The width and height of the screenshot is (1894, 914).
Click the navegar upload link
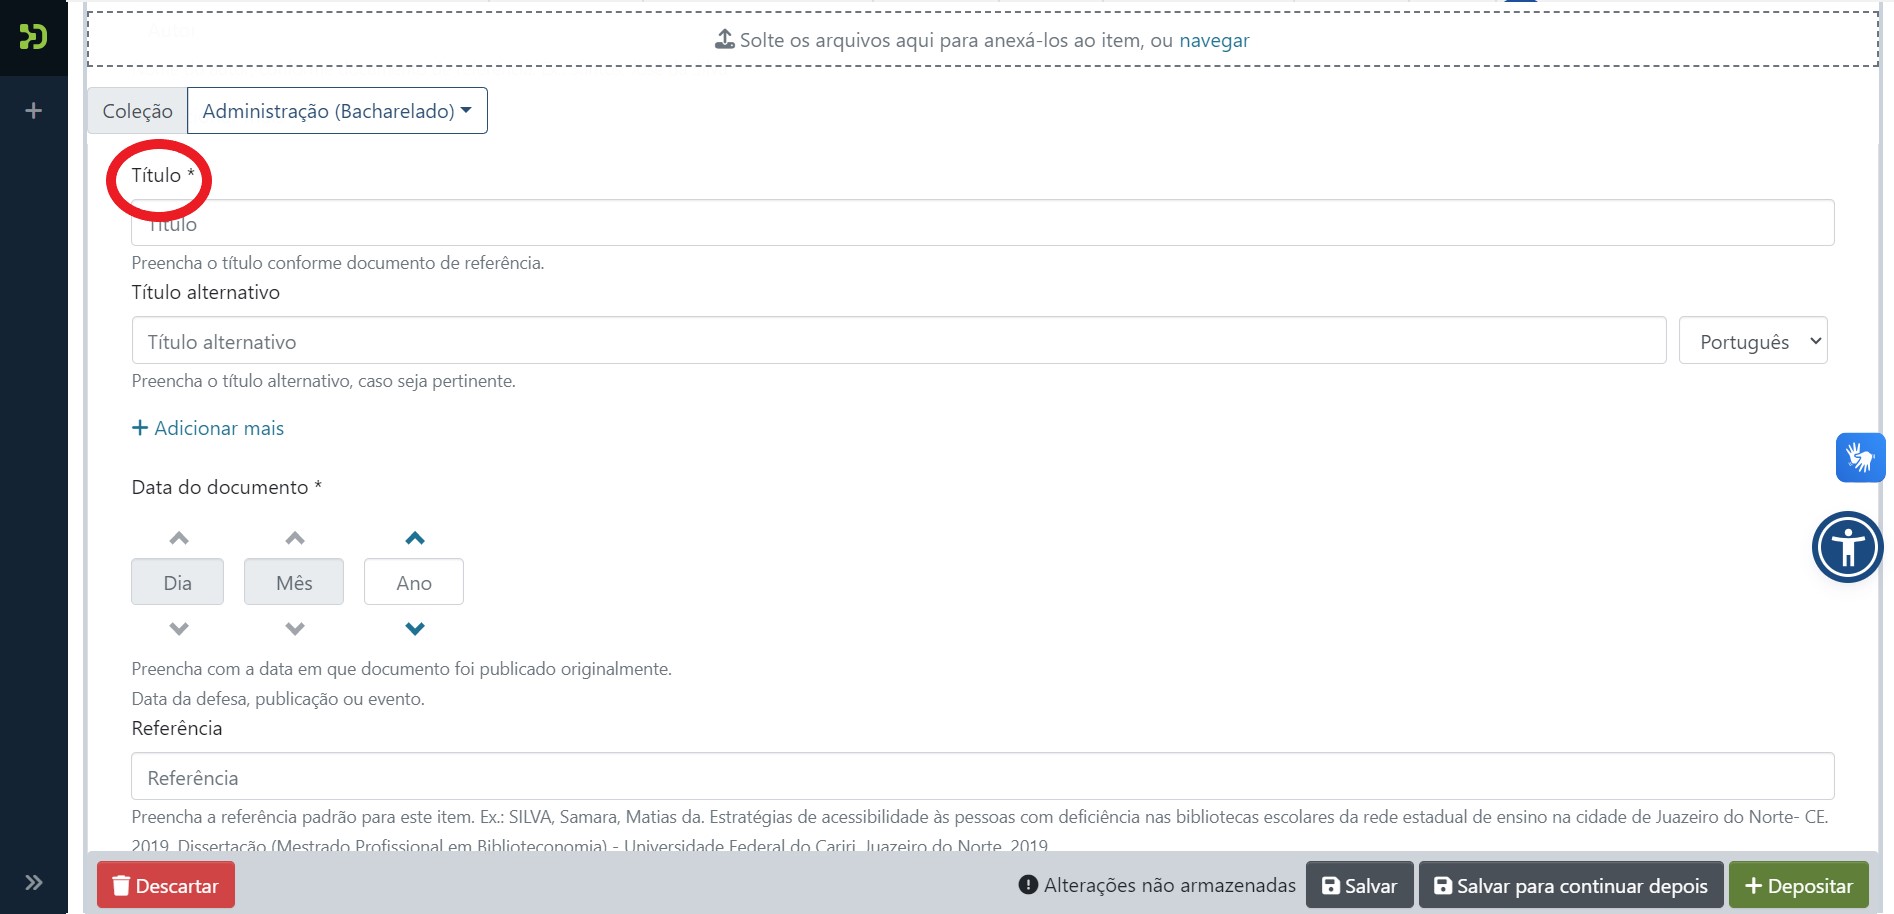click(x=1213, y=41)
